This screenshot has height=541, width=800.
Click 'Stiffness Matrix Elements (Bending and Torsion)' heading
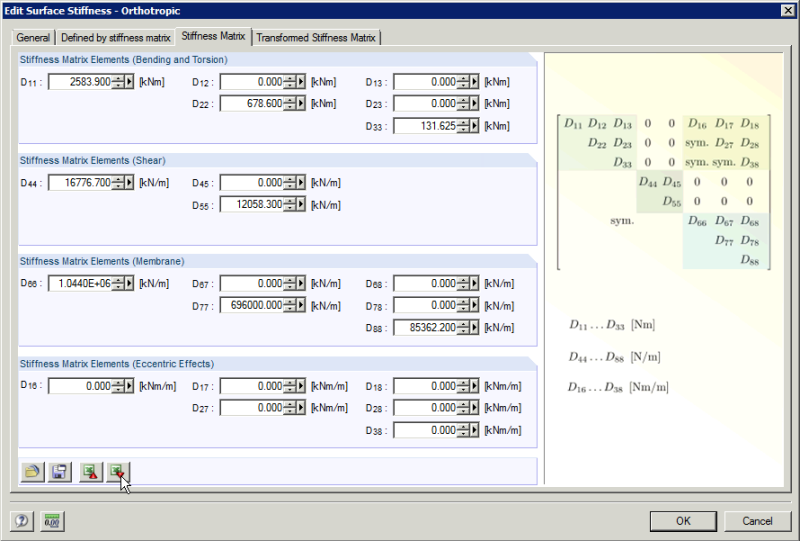(123, 60)
